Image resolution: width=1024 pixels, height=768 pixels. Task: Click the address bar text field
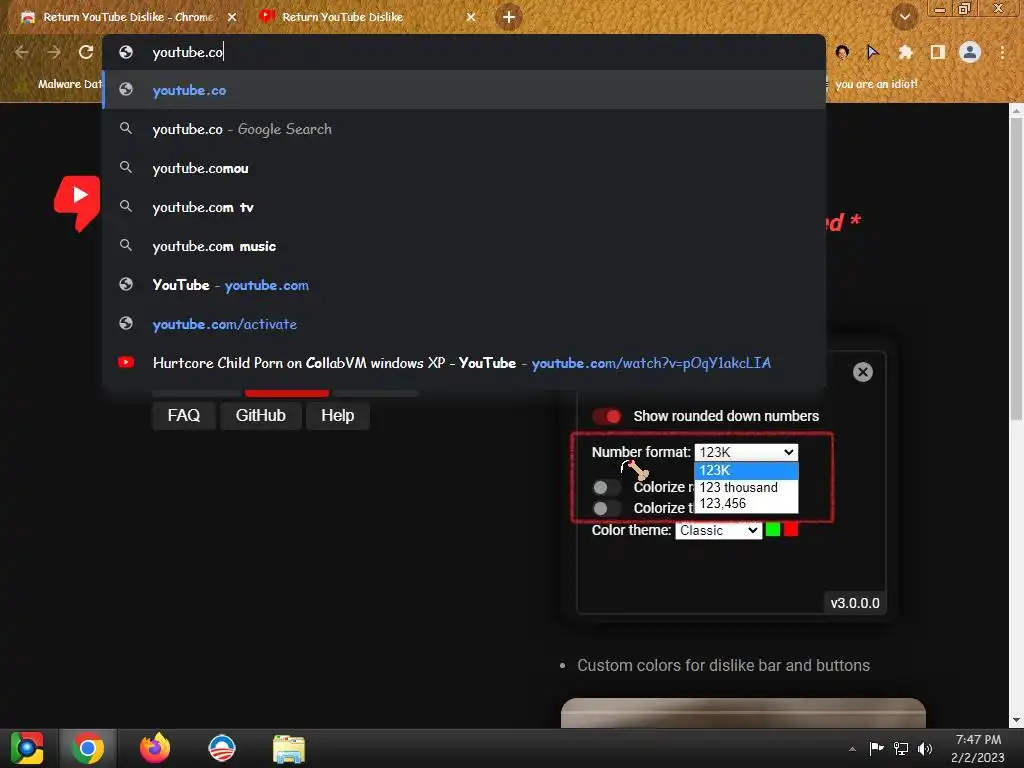tap(464, 52)
